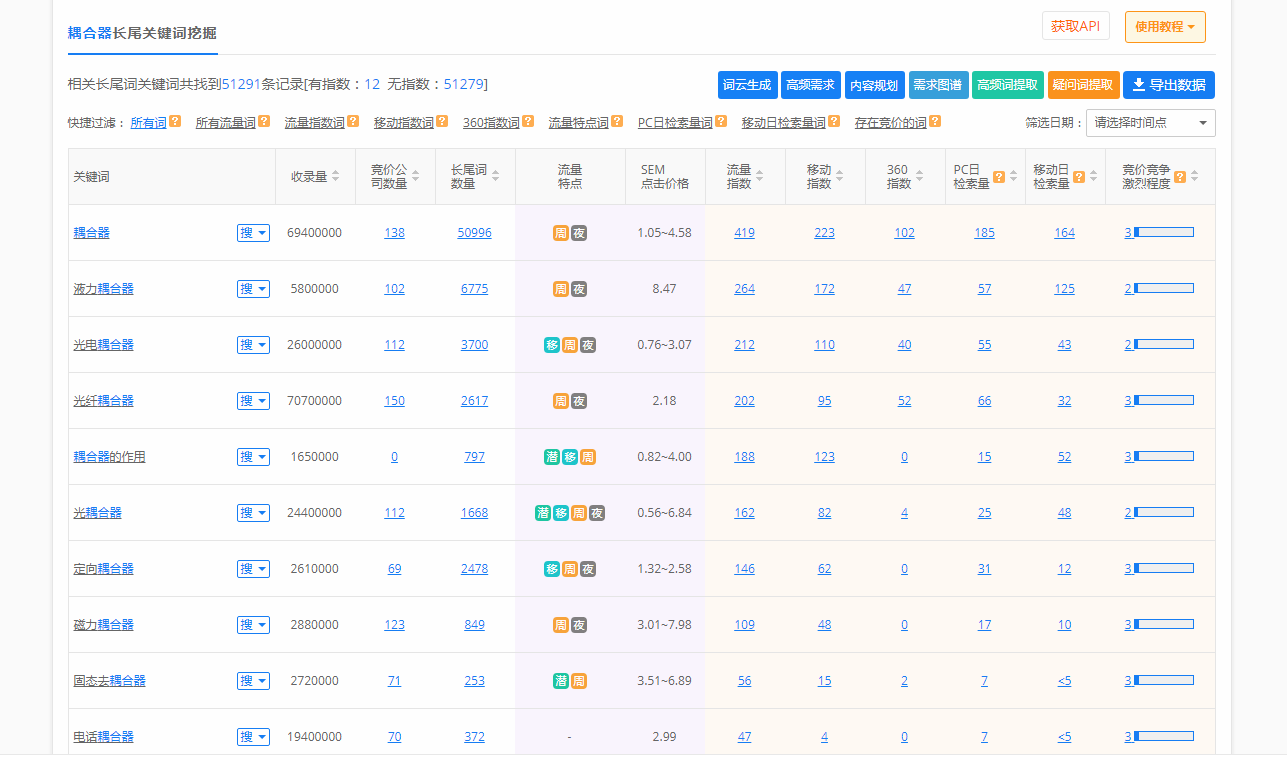Filter by 移动指数词 quick filter
The image size is (1287, 758).
404,123
